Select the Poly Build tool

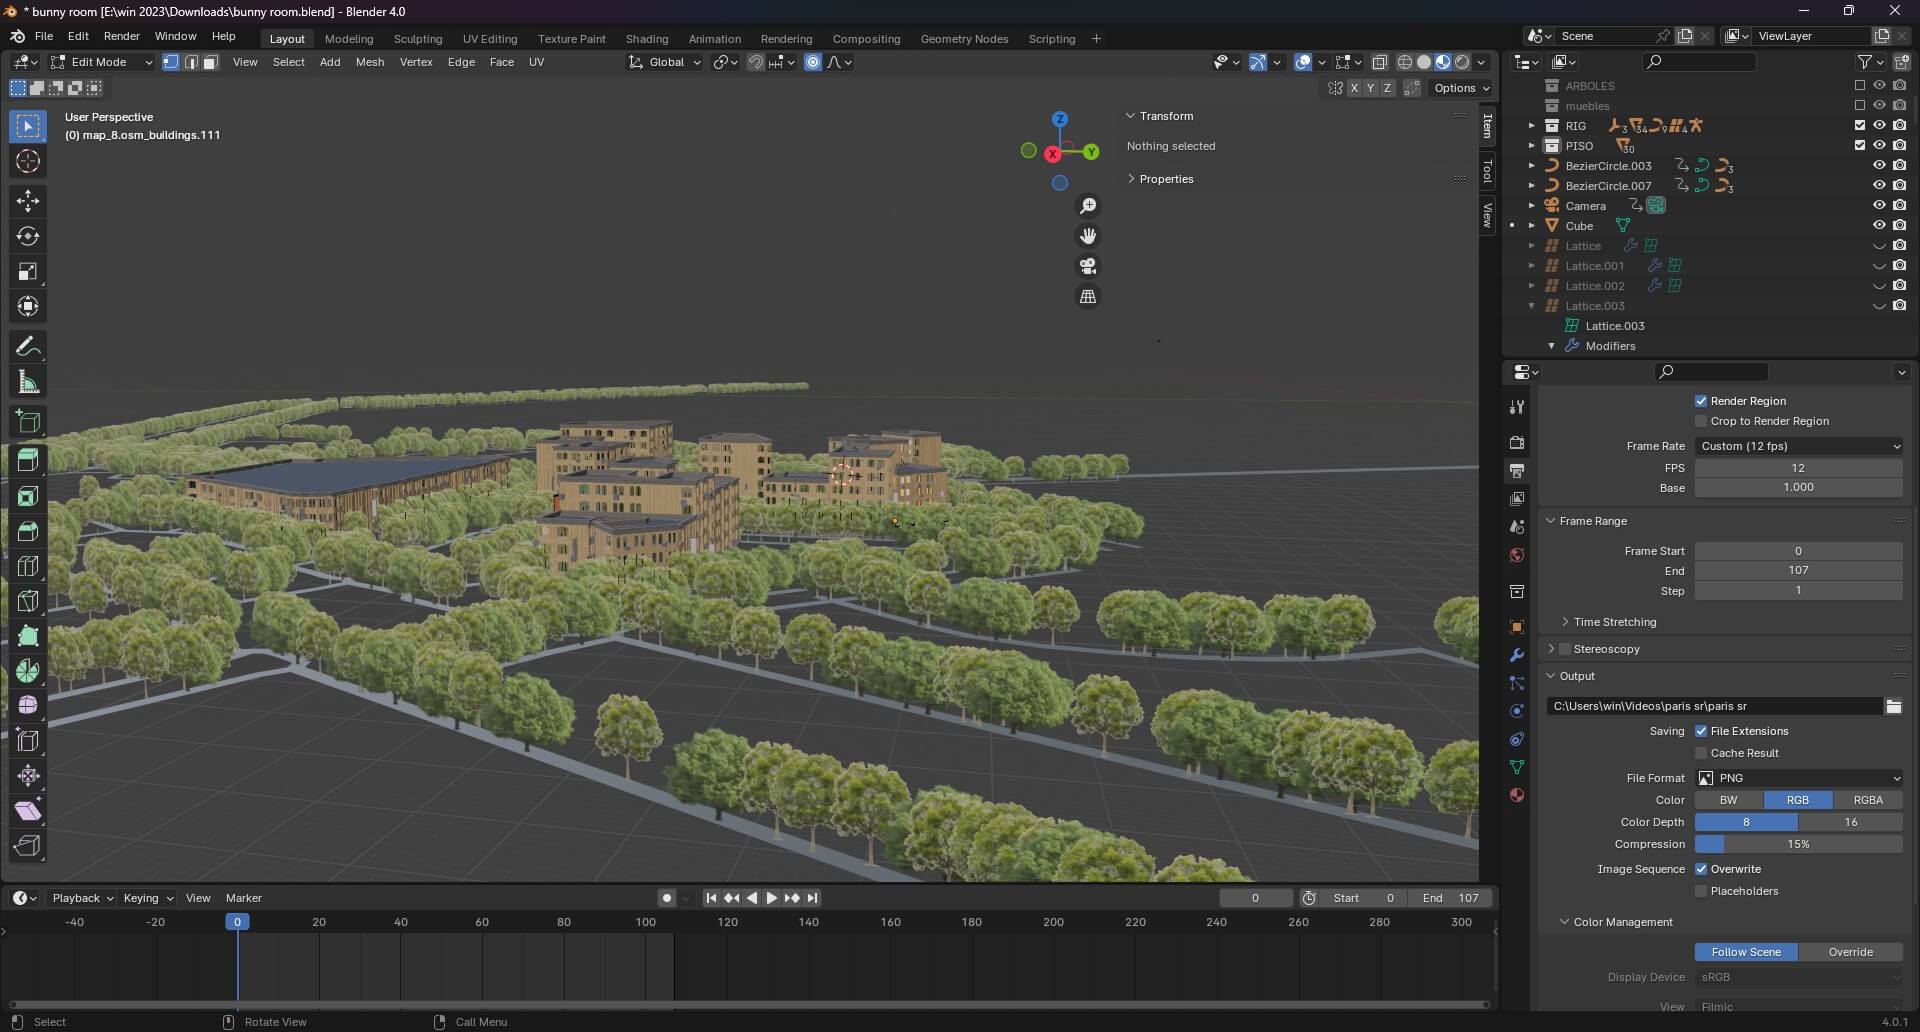click(x=28, y=636)
